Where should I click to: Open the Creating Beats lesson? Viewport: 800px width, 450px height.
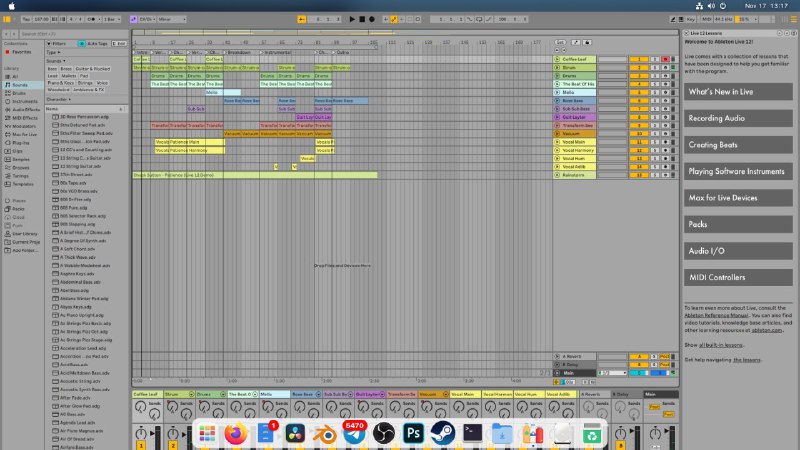coord(738,145)
